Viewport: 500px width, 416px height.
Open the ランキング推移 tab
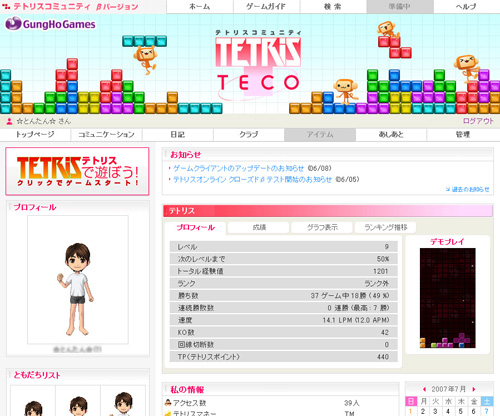(x=386, y=227)
